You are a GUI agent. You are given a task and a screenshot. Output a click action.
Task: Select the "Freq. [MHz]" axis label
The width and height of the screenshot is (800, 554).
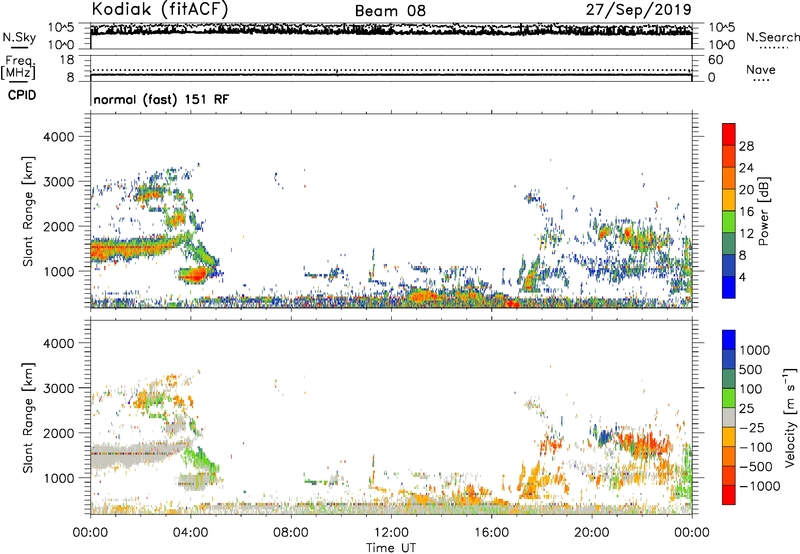tap(18, 67)
